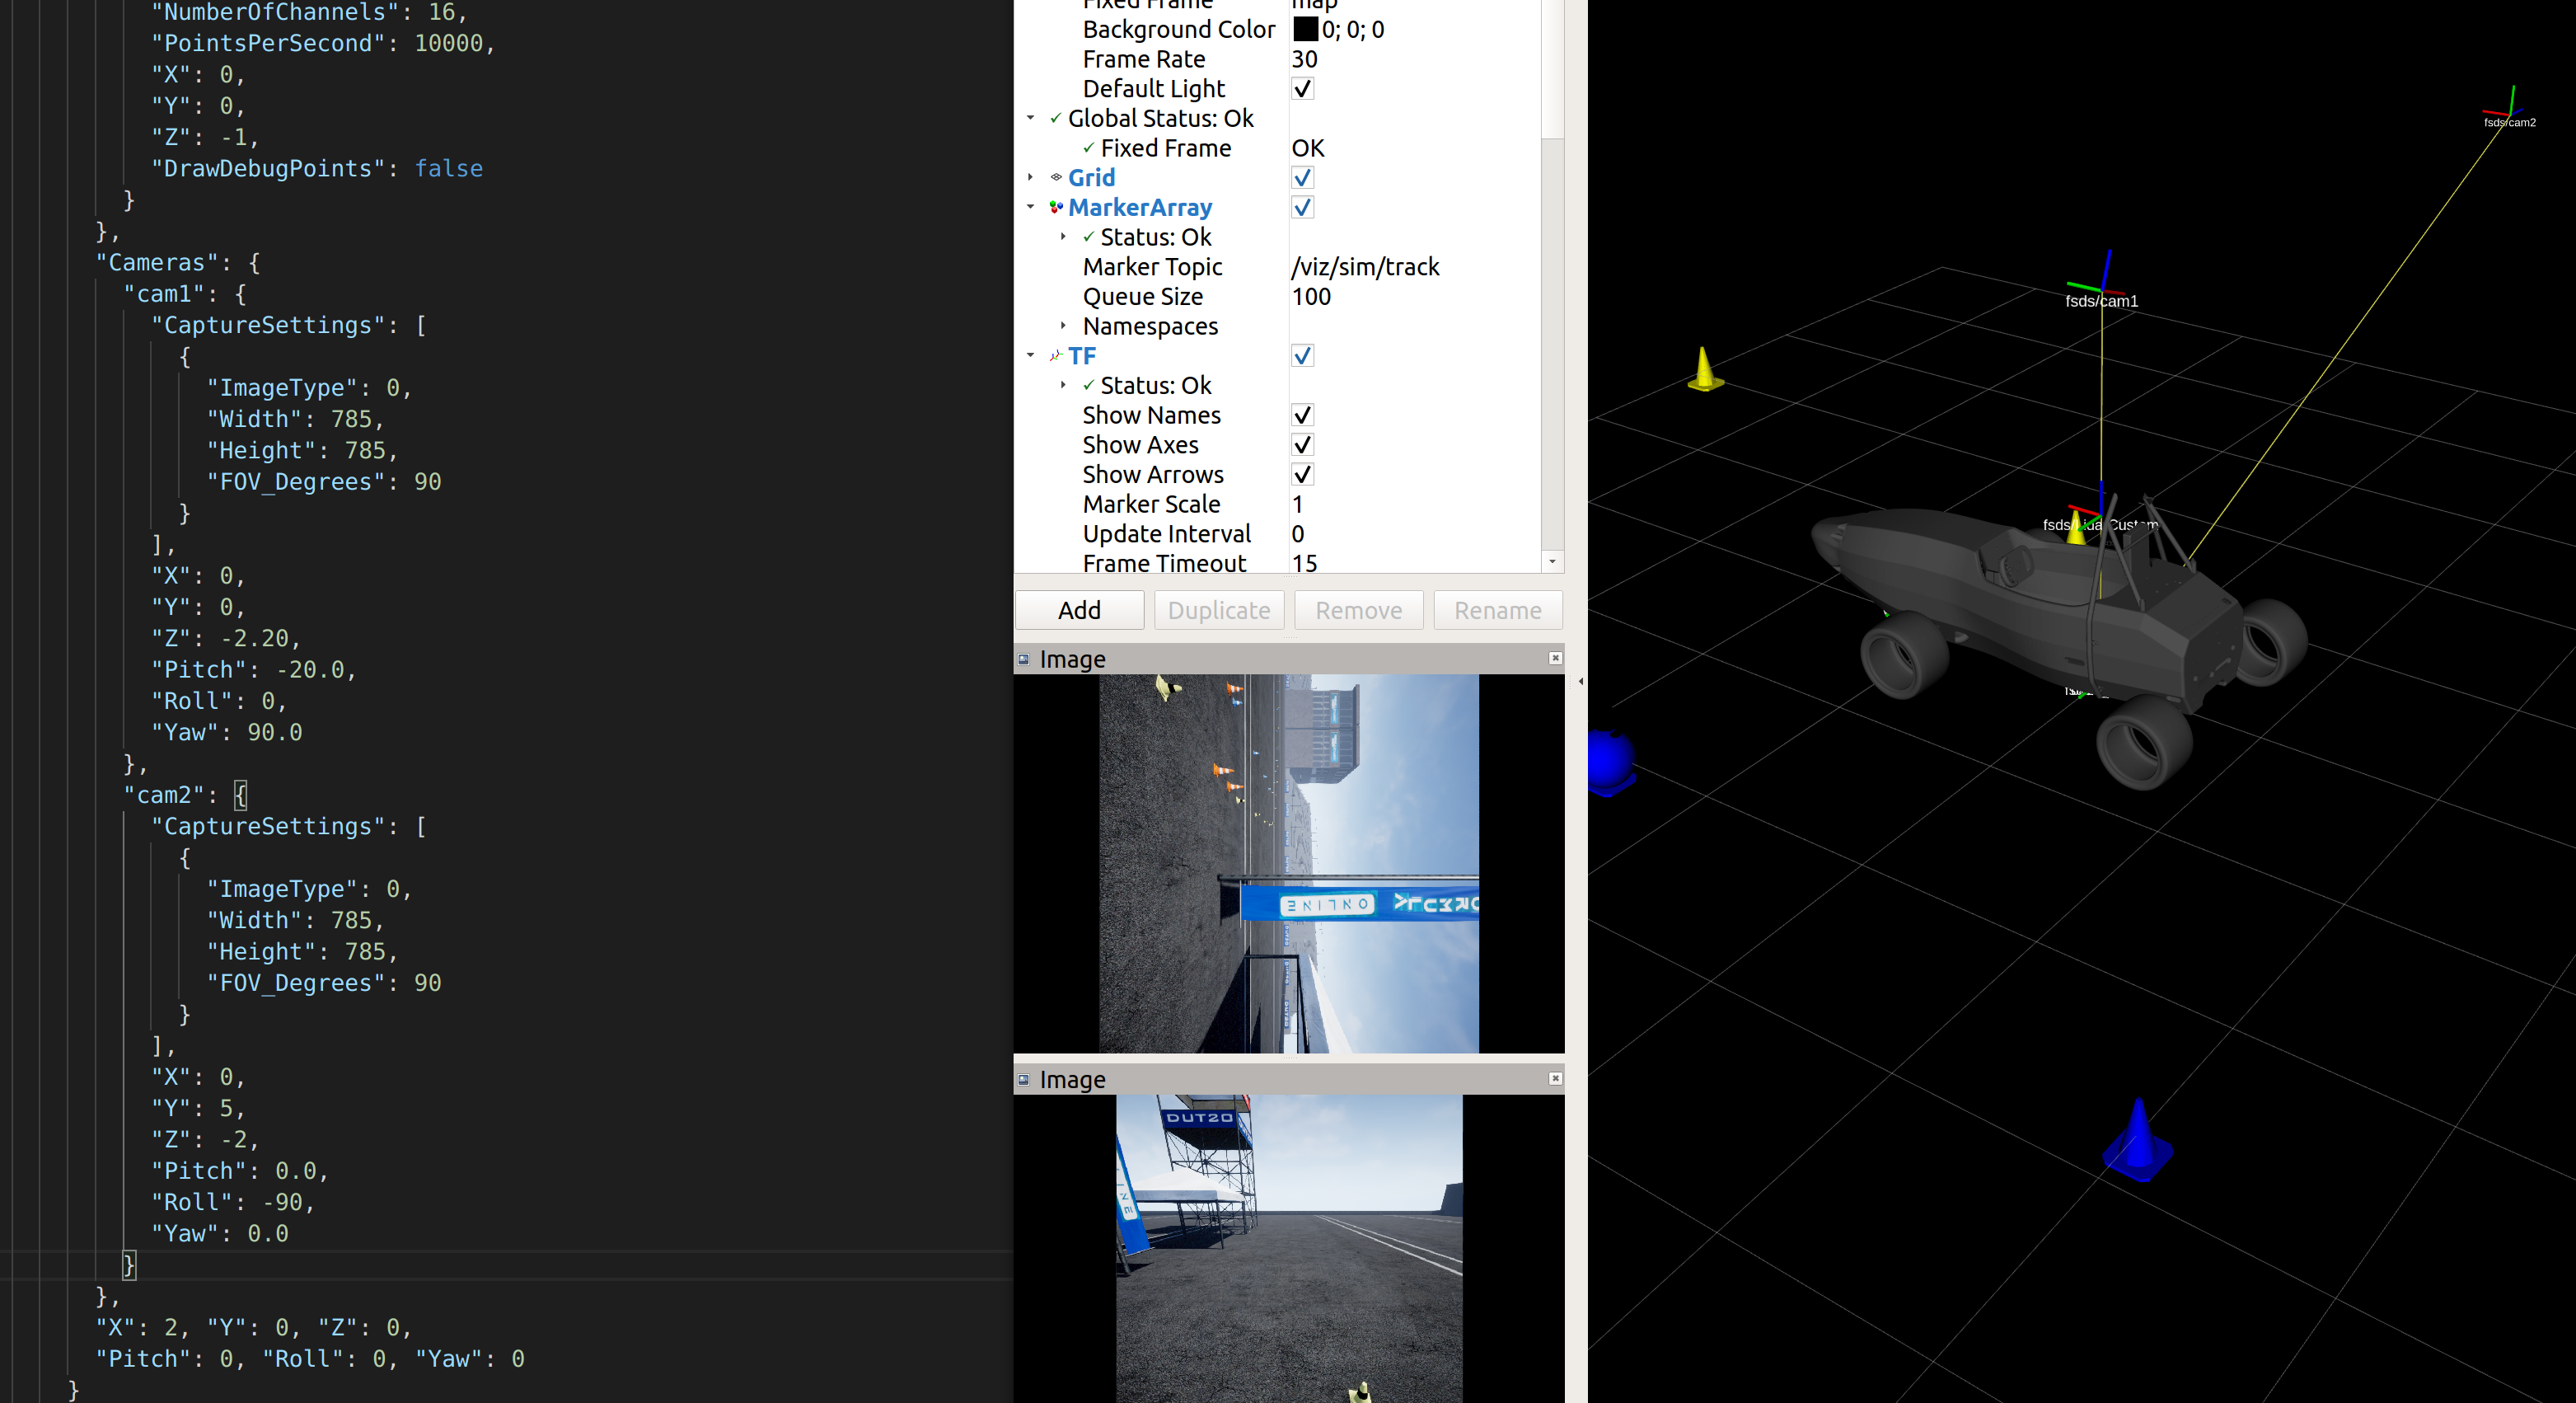Click the displays panel scroll-down arrow

point(1552,562)
